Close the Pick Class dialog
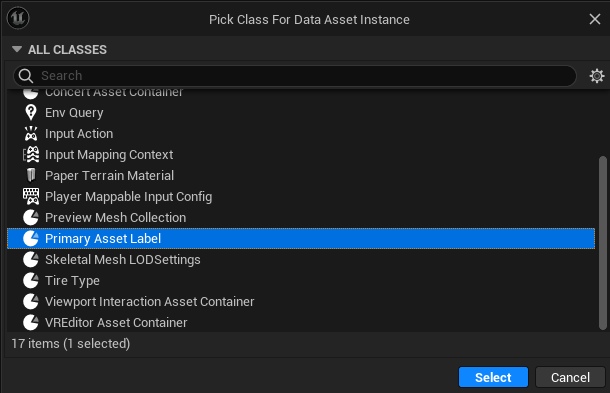 click(595, 19)
